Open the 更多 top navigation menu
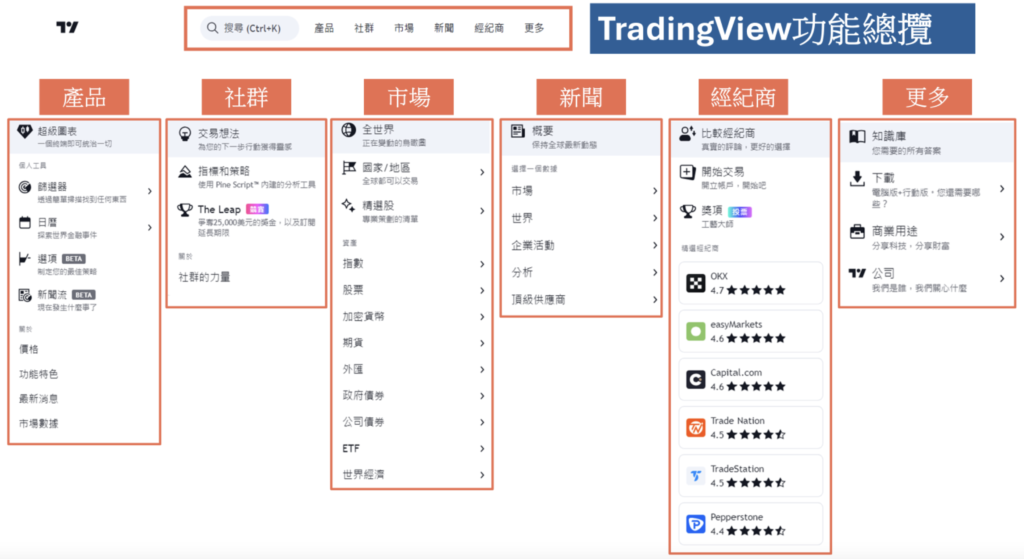 pyautogui.click(x=534, y=28)
